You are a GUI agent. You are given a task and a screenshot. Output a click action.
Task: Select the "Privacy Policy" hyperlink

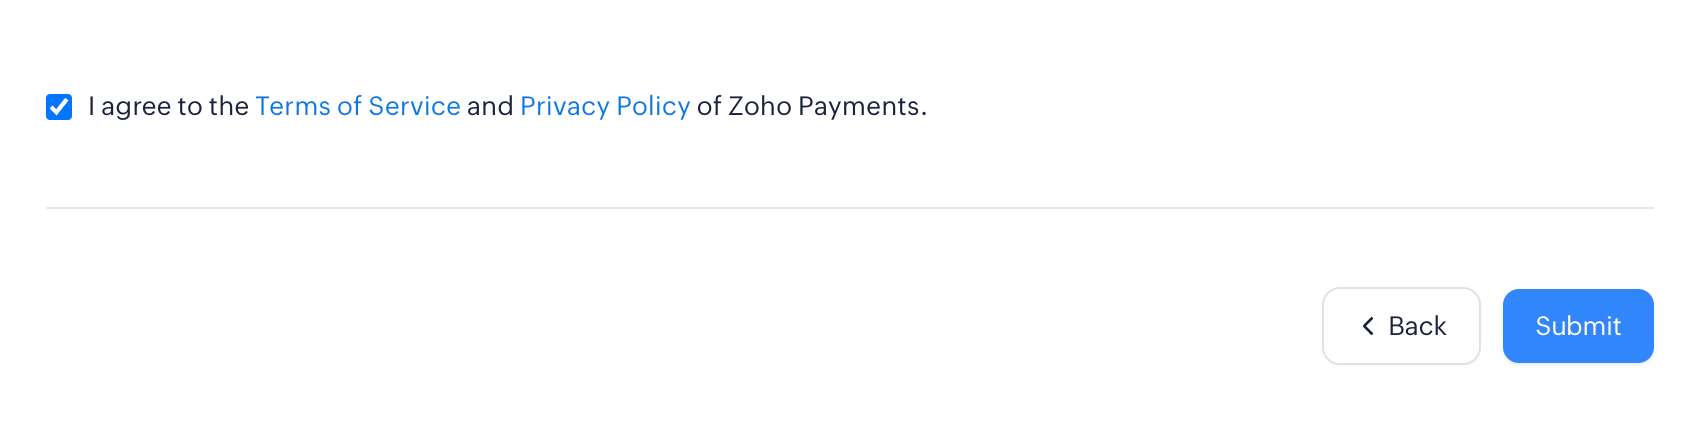605,106
